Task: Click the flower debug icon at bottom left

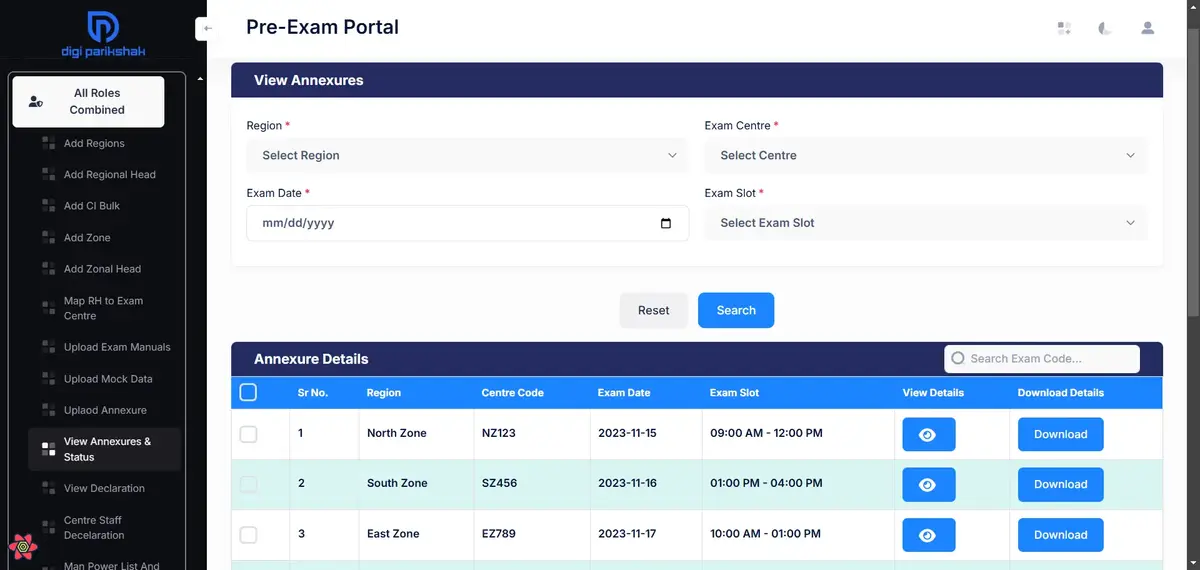Action: coord(23,547)
